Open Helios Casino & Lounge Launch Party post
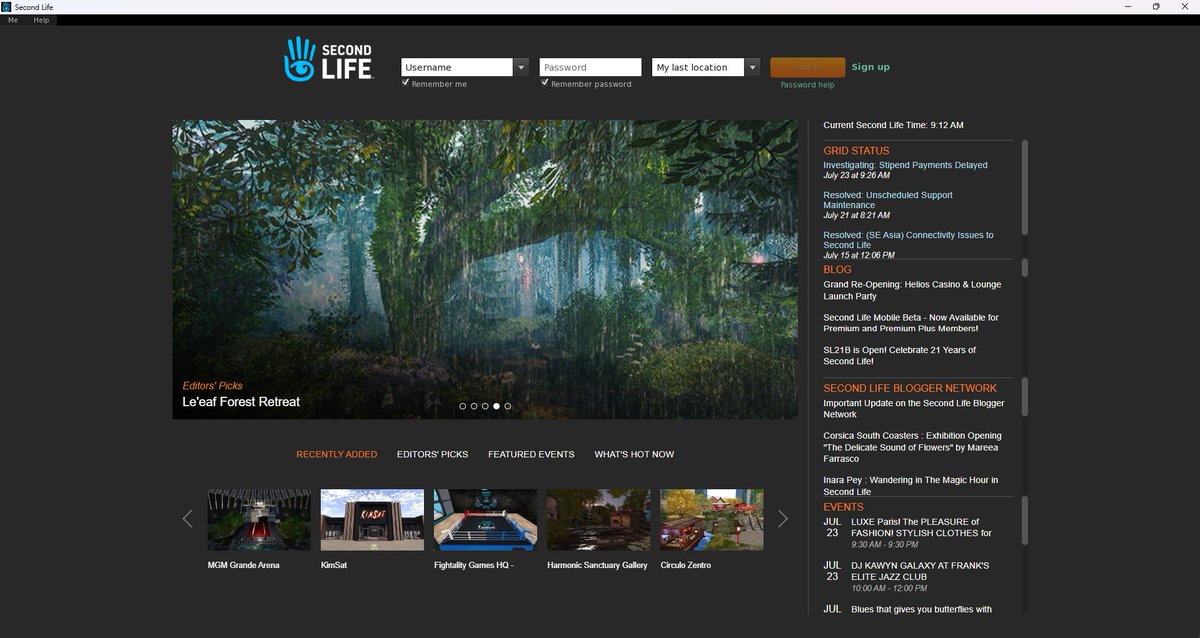1200x638 pixels. (x=912, y=290)
